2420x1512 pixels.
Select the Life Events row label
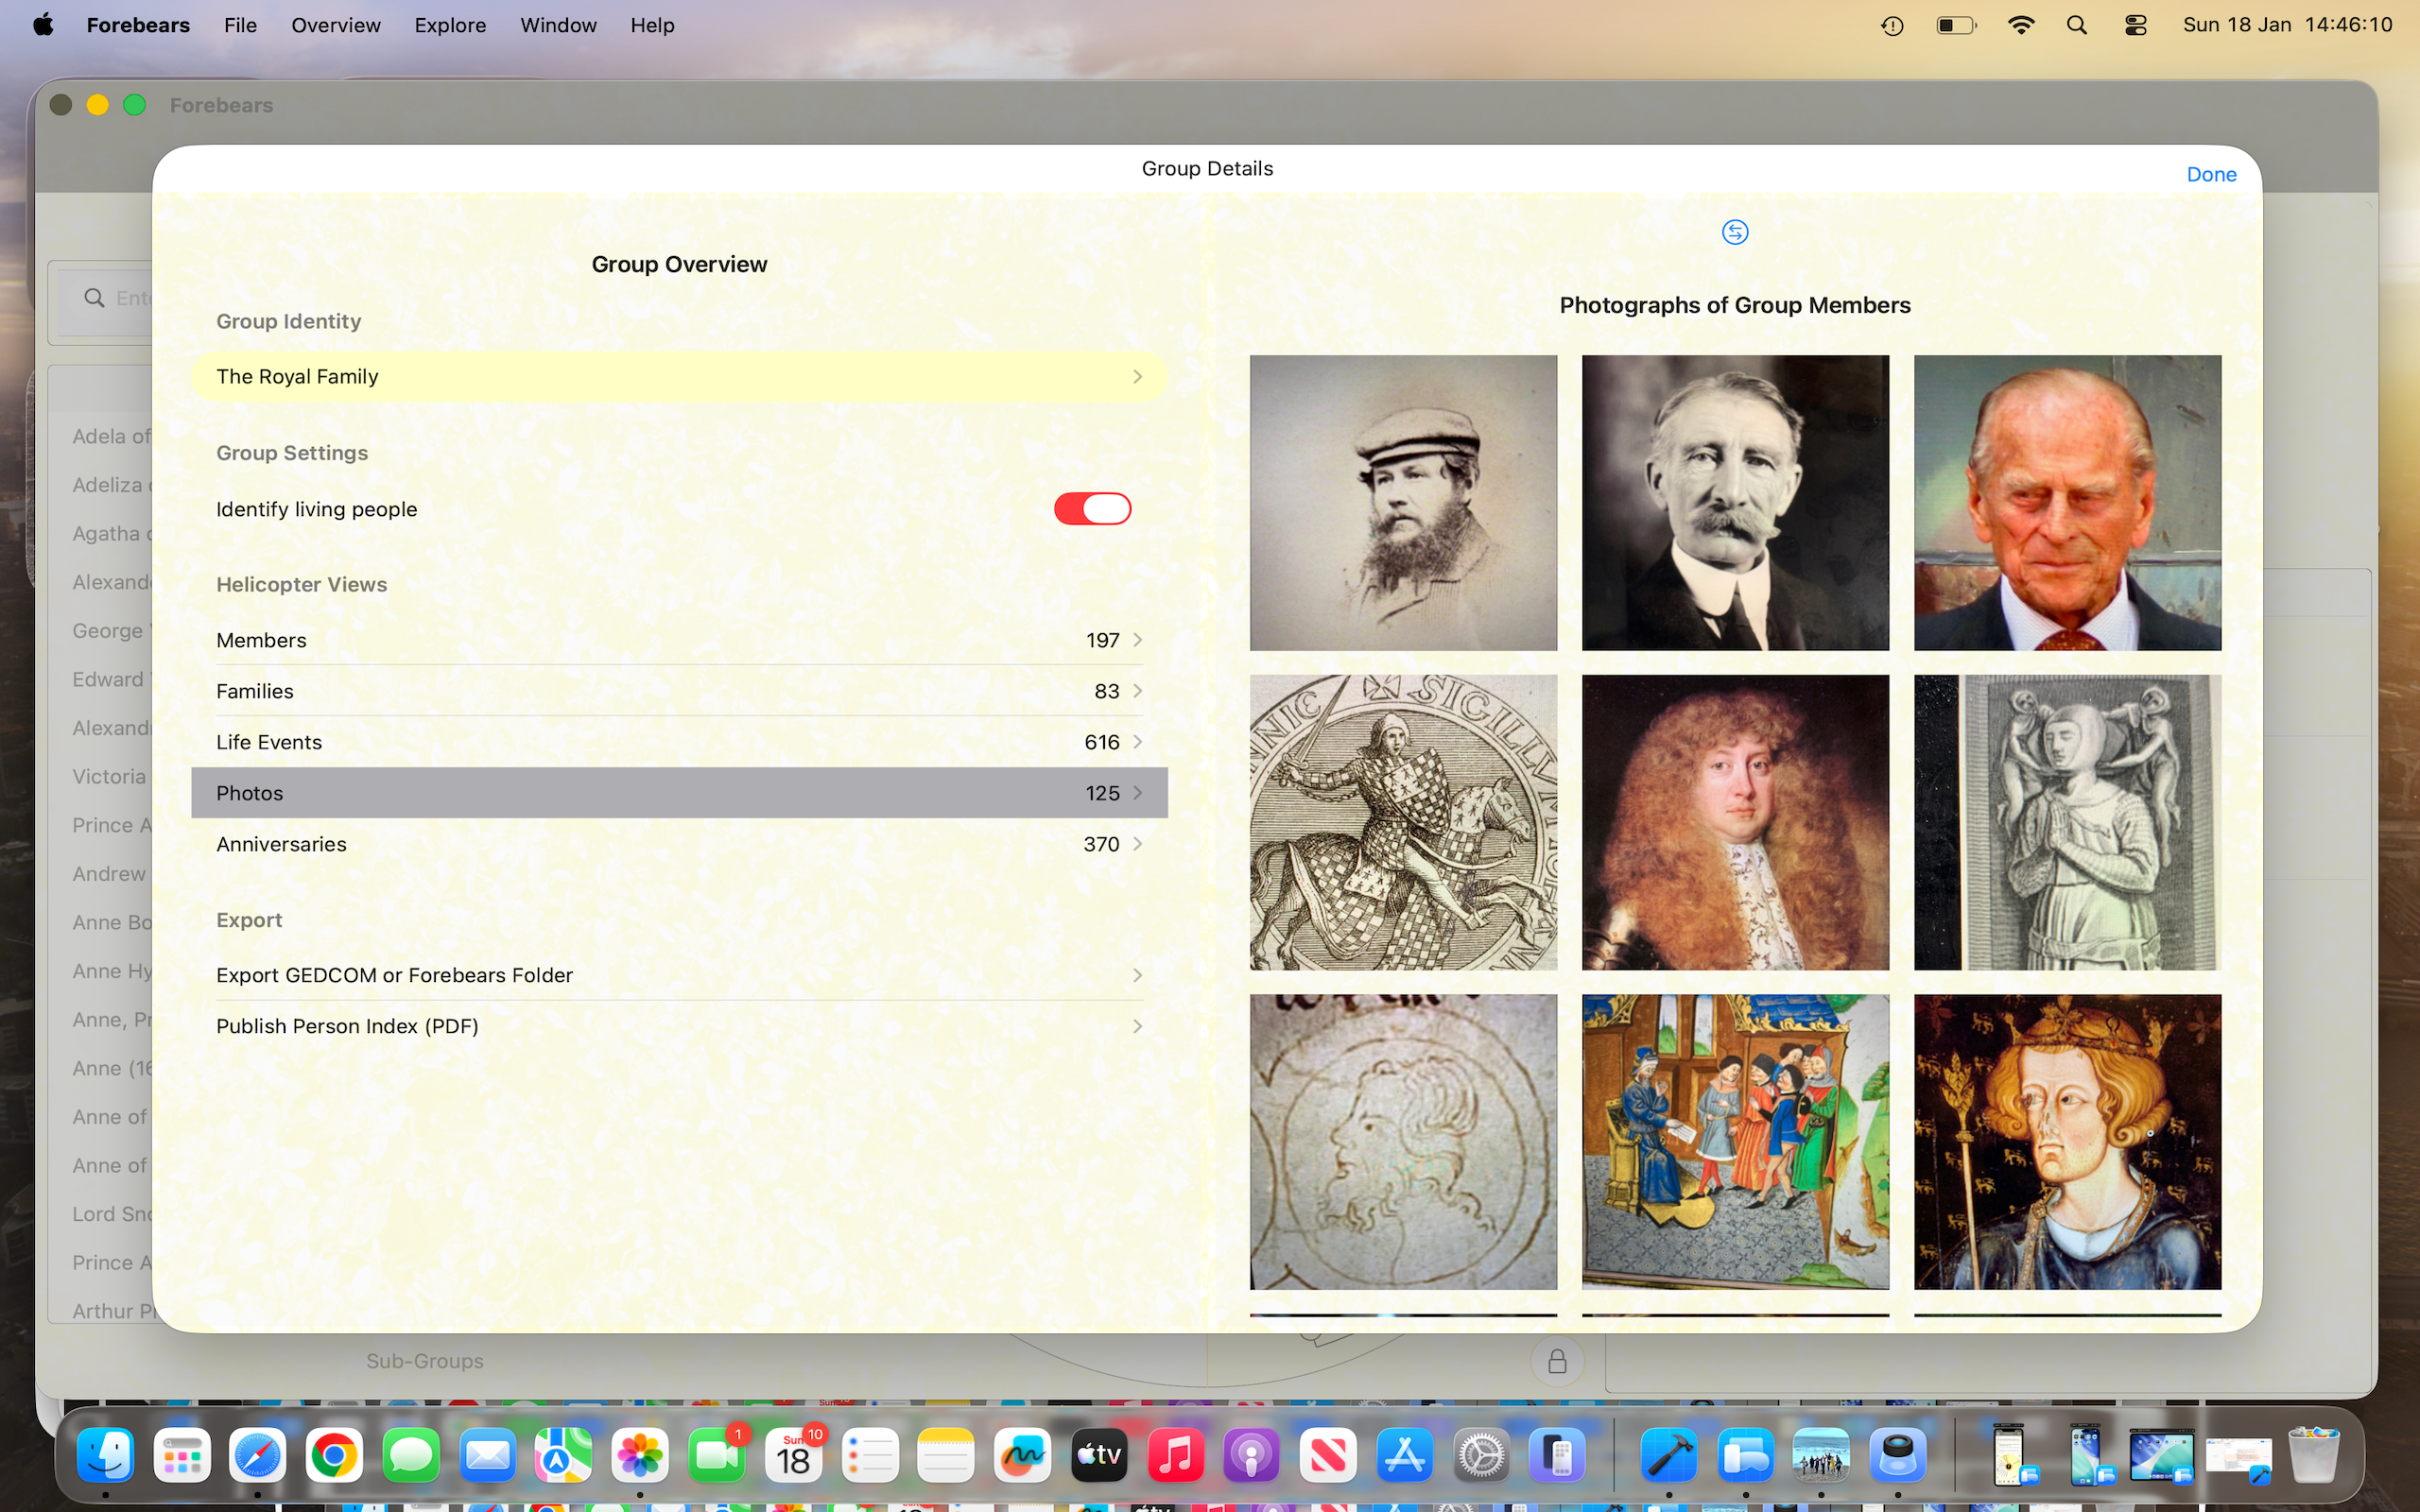(269, 742)
